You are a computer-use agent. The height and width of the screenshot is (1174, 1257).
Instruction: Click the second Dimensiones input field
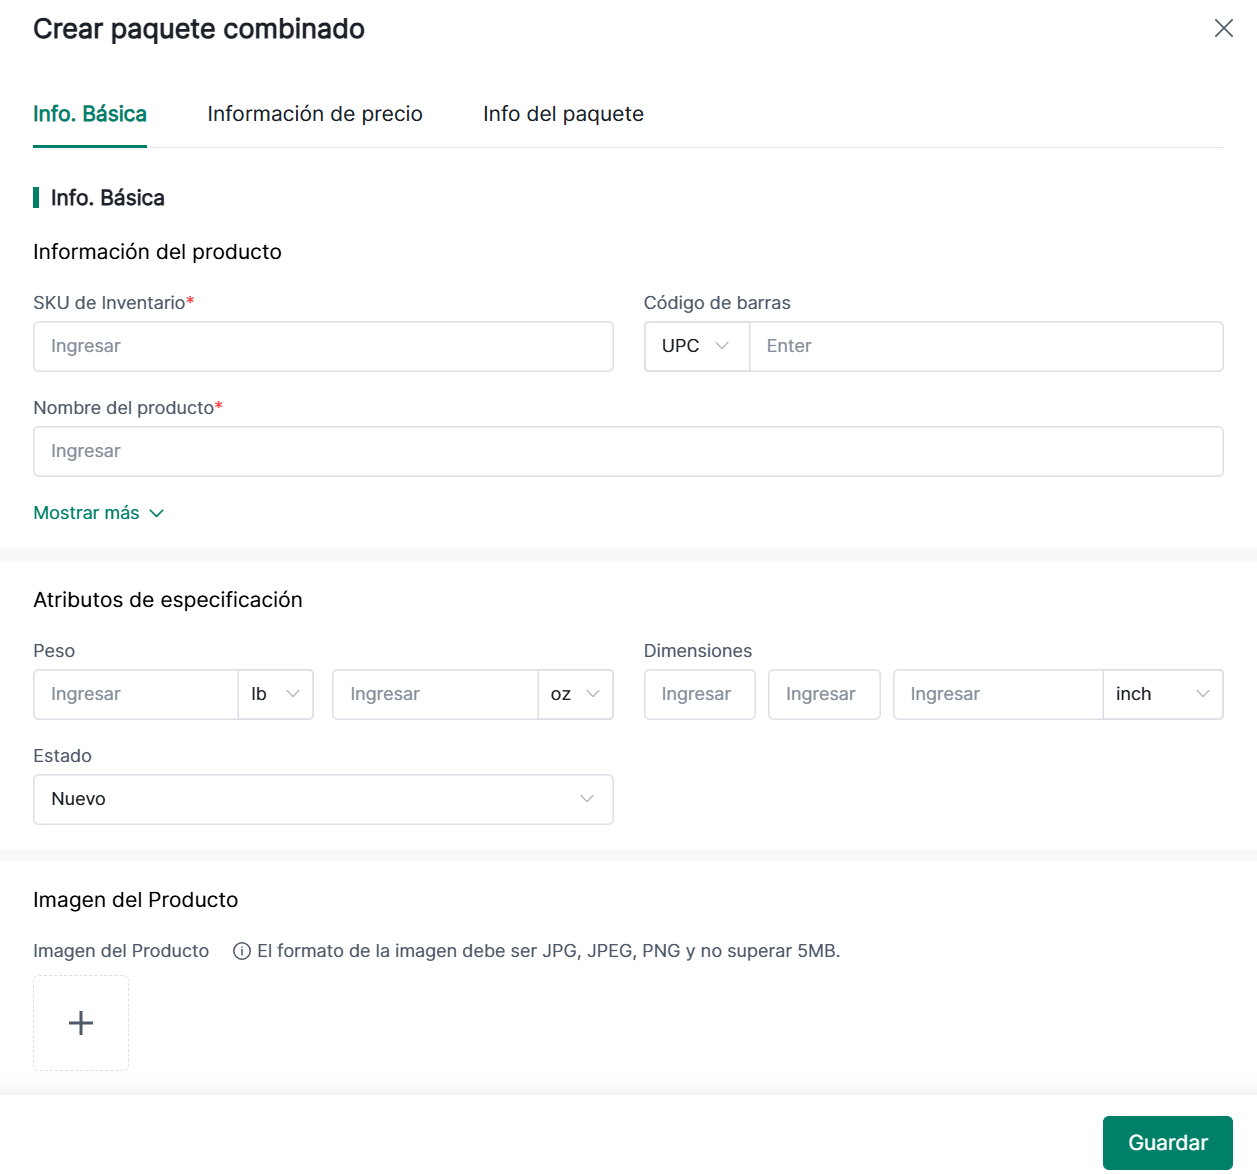(824, 694)
